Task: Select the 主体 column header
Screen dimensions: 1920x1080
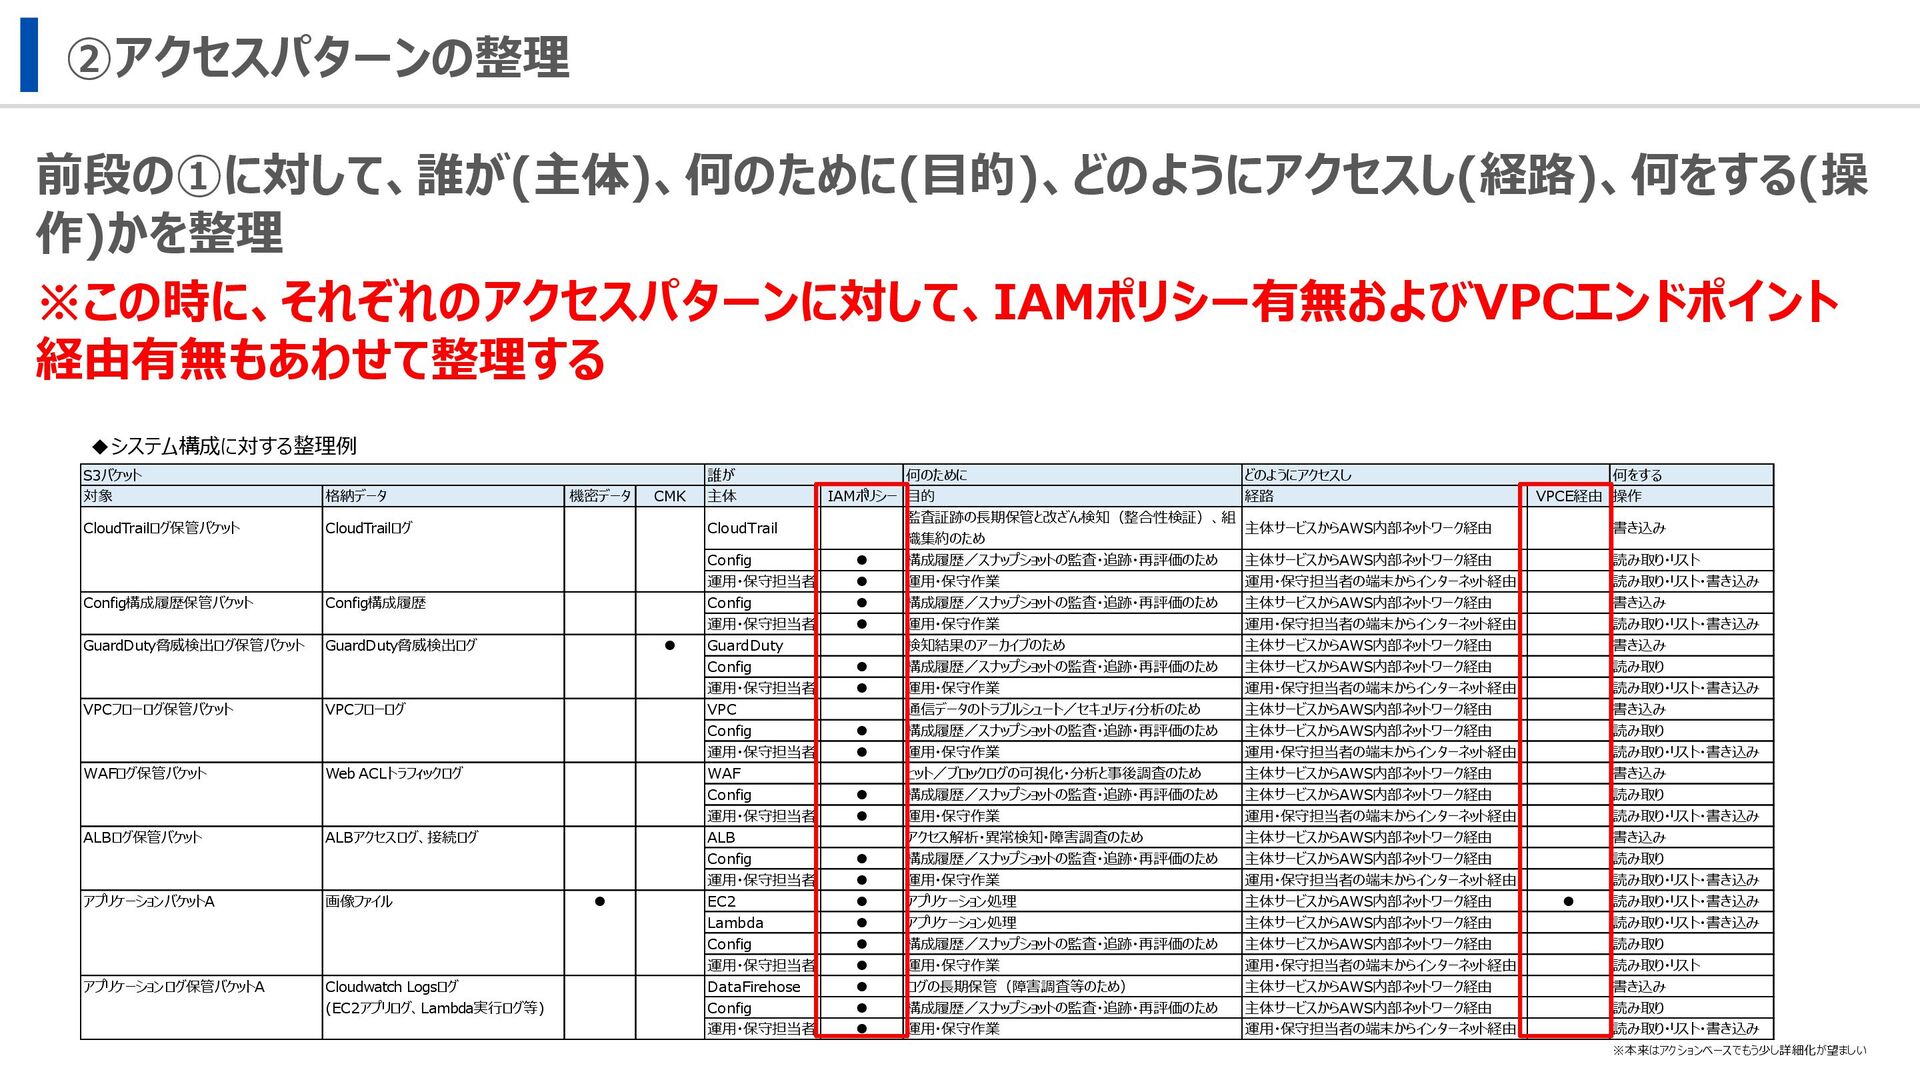Action: (x=761, y=496)
